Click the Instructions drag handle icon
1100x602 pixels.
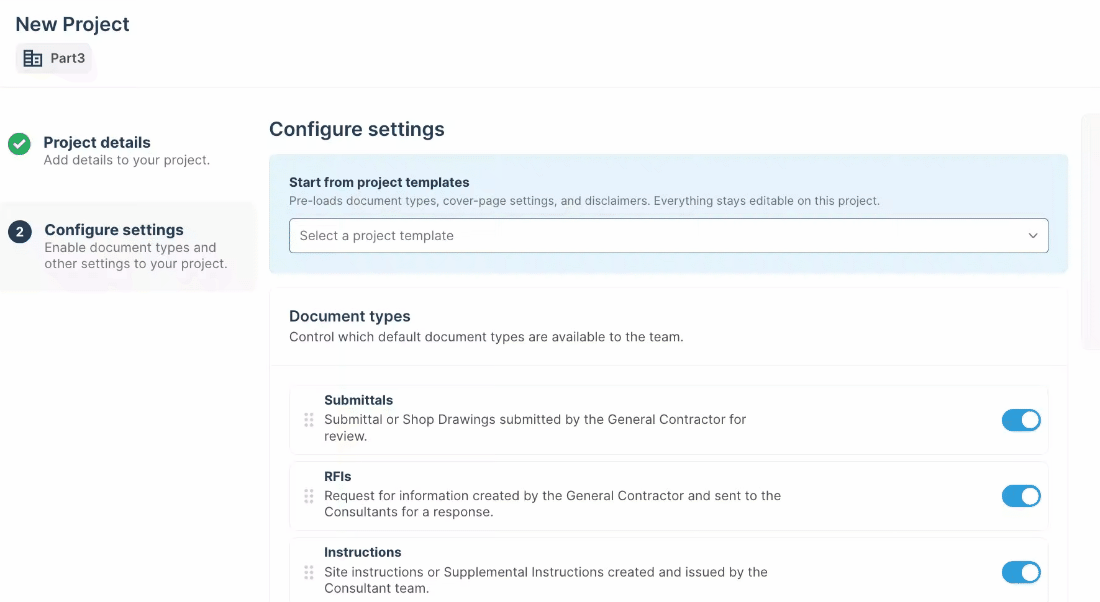[x=309, y=573]
